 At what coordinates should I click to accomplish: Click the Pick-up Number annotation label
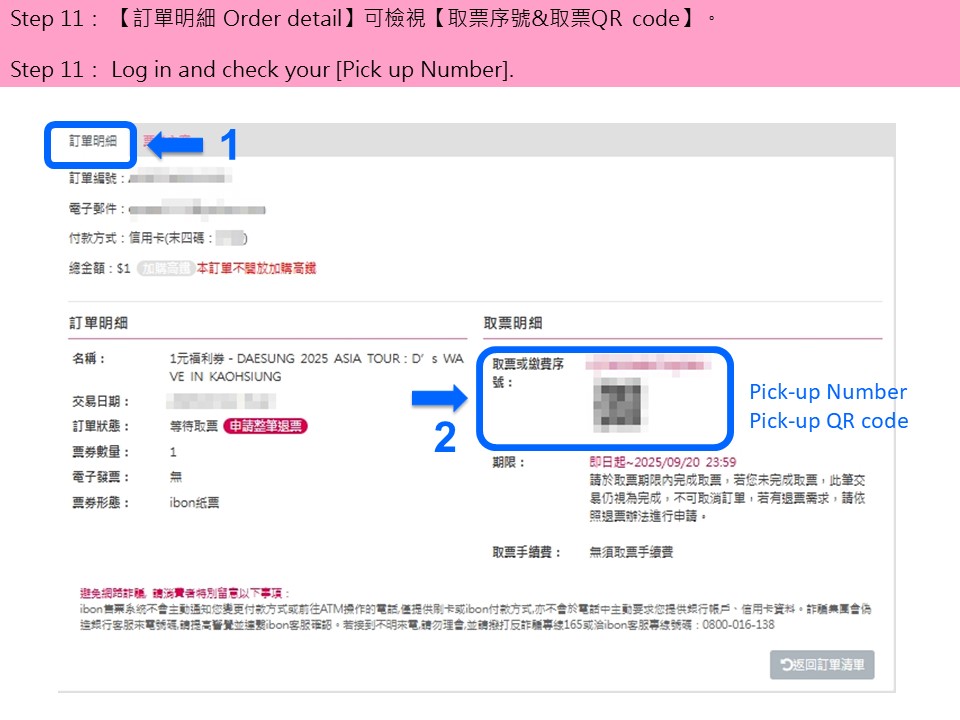click(828, 392)
